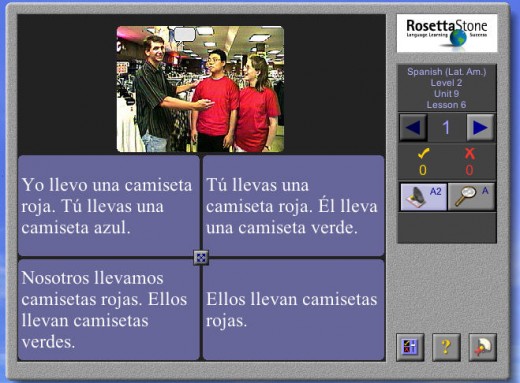
Task: Click the empty dark panel below mode icons
Action: 447,228
